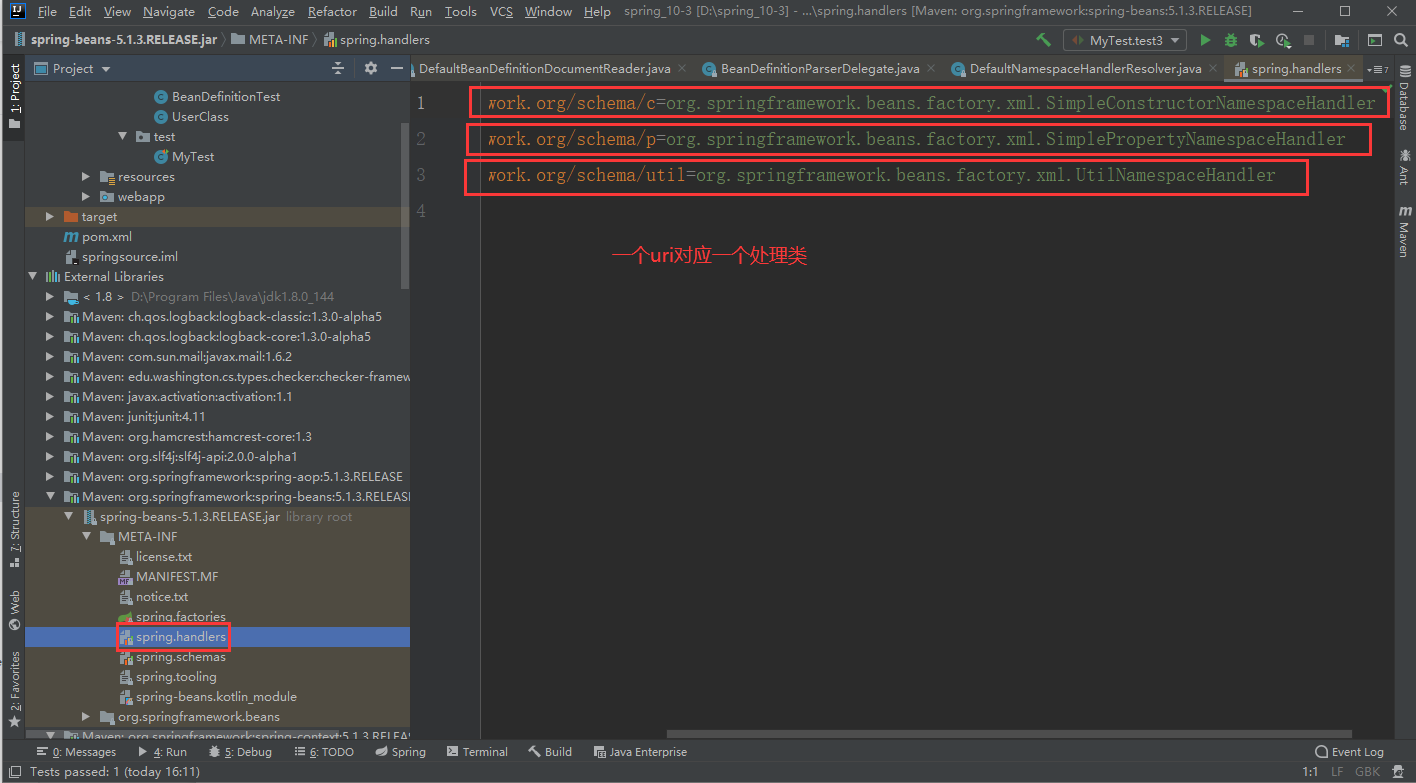The width and height of the screenshot is (1416, 783).
Task: Click the 1:1 cursor position indicator
Action: click(1310, 772)
